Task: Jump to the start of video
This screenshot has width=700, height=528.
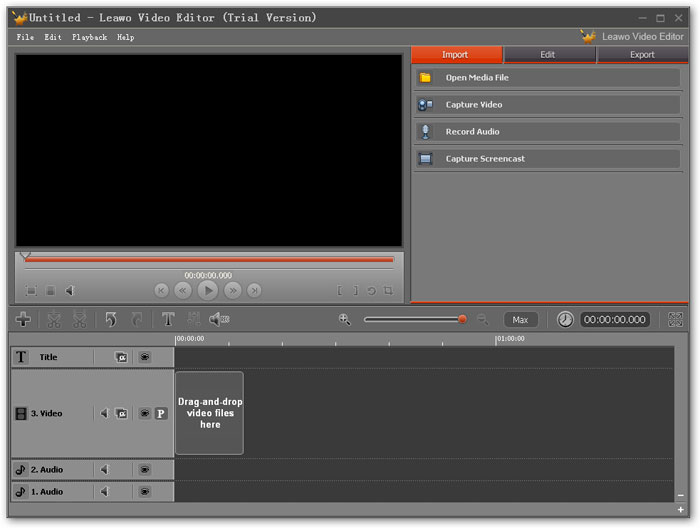Action: (161, 291)
